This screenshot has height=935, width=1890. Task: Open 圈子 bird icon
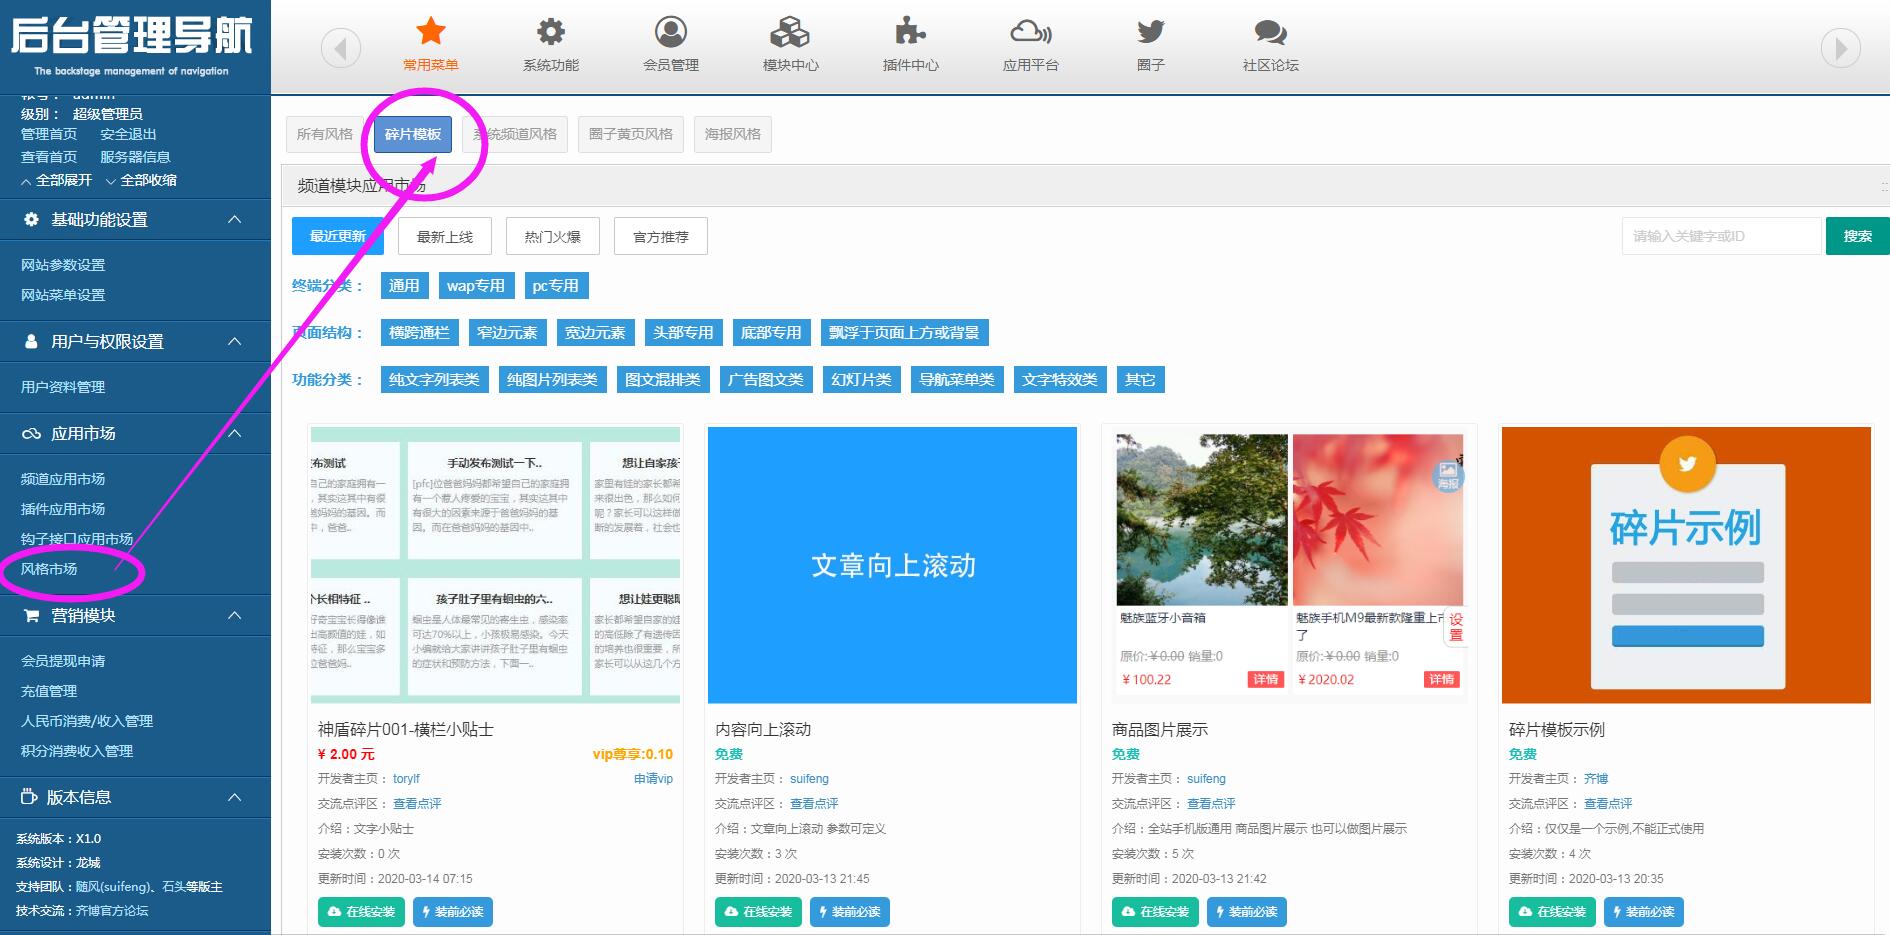click(x=1150, y=32)
